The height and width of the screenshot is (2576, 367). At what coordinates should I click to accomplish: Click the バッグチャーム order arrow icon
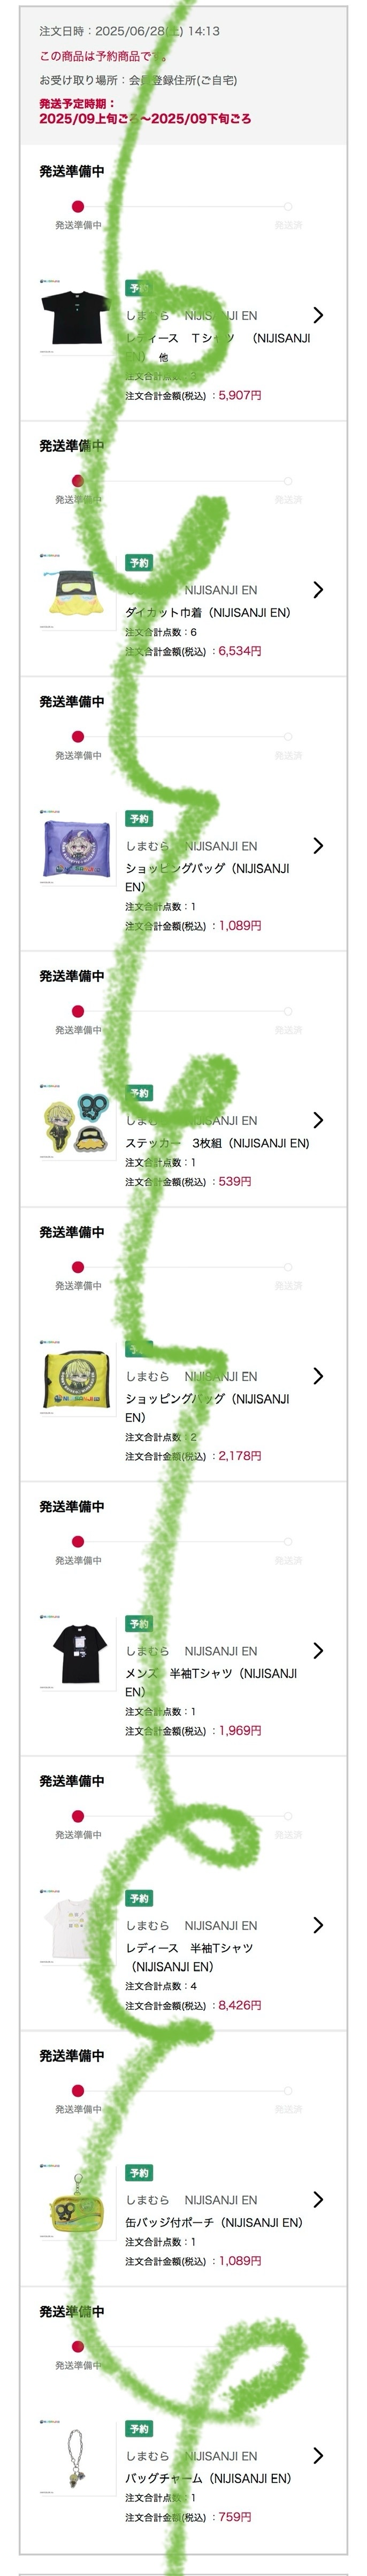pos(318,2456)
